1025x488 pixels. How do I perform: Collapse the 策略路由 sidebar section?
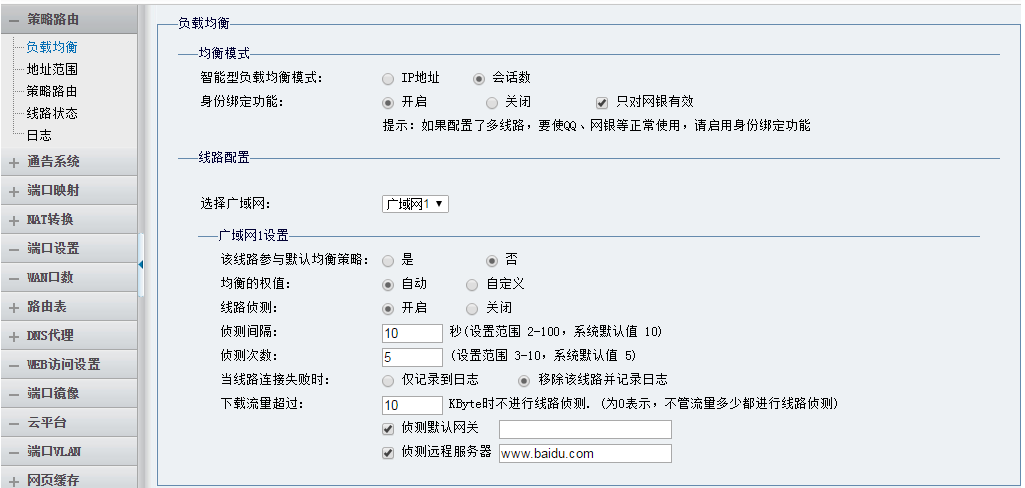point(69,20)
